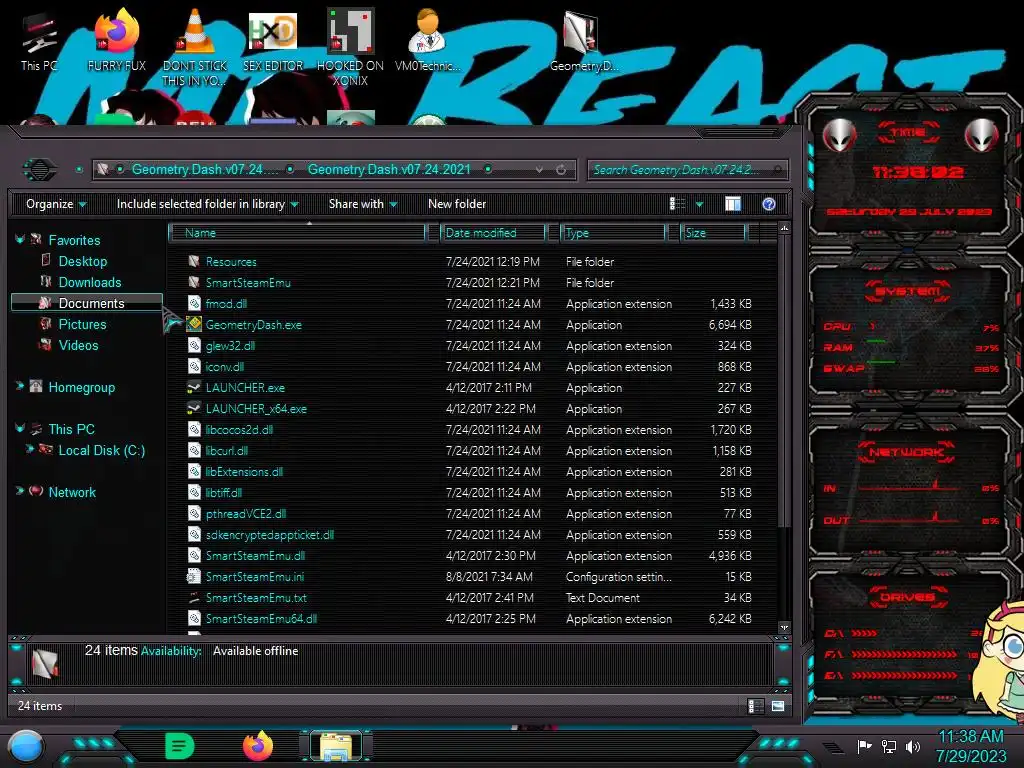Viewport: 1024px width, 768px height.
Task: Open Include selected folder in library menu
Action: 207,204
